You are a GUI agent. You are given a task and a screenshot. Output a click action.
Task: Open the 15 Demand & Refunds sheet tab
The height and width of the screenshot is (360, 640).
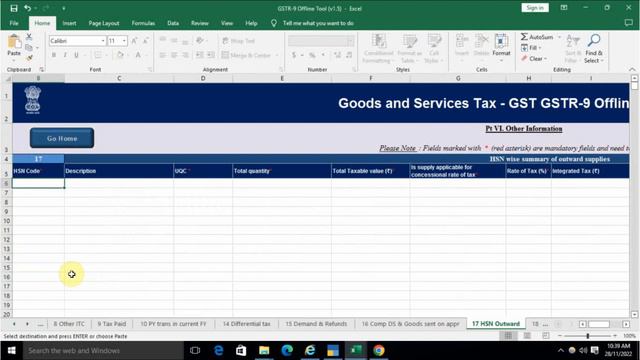[316, 324]
